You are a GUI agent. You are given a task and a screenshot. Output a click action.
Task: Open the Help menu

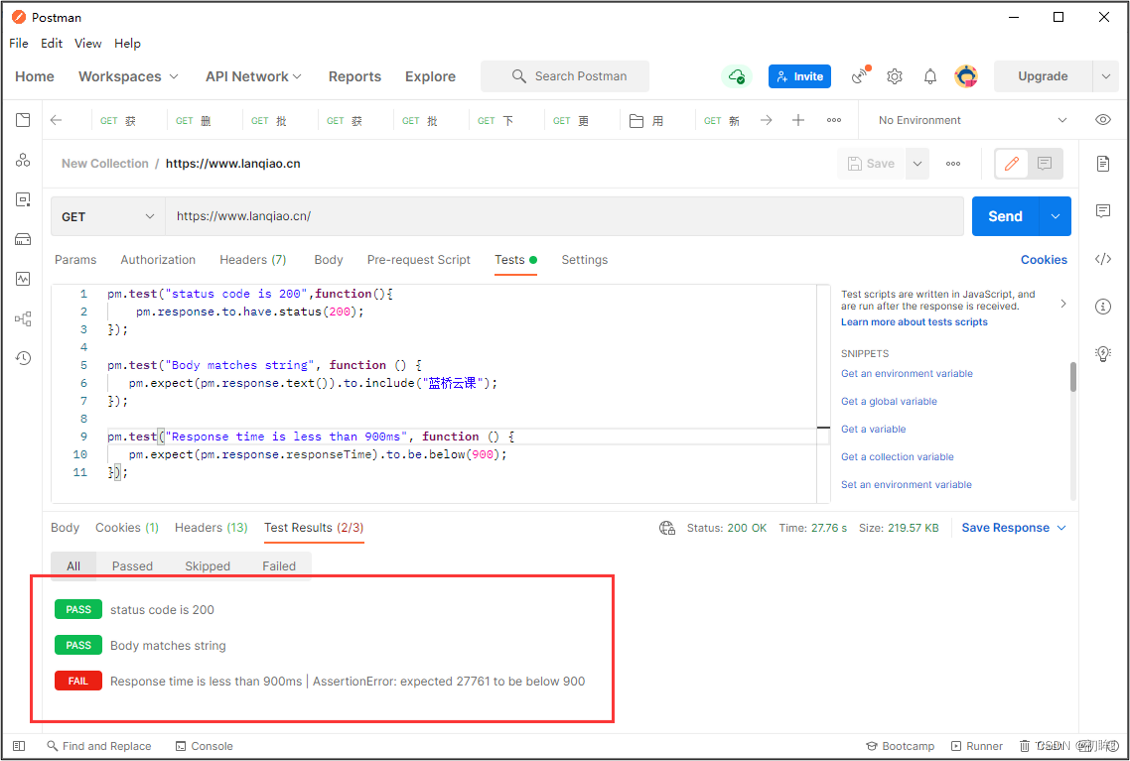point(128,43)
